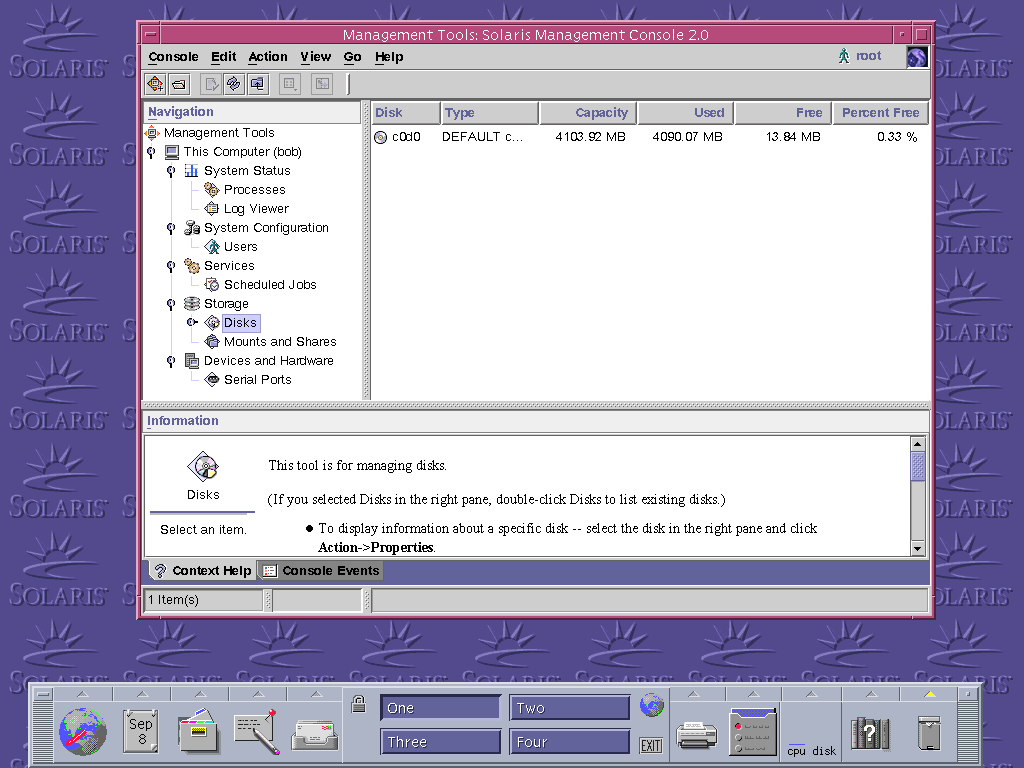
Task: Switch to workspace Two
Action: 569,708
